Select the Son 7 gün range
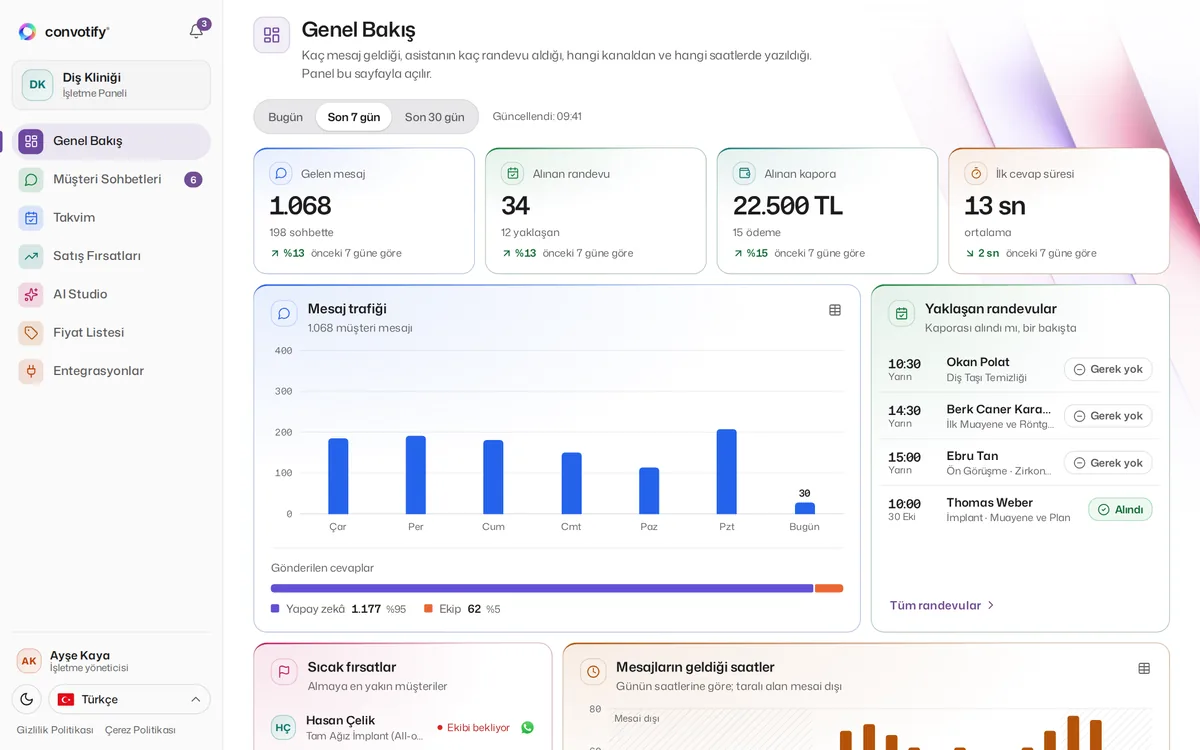 [354, 117]
